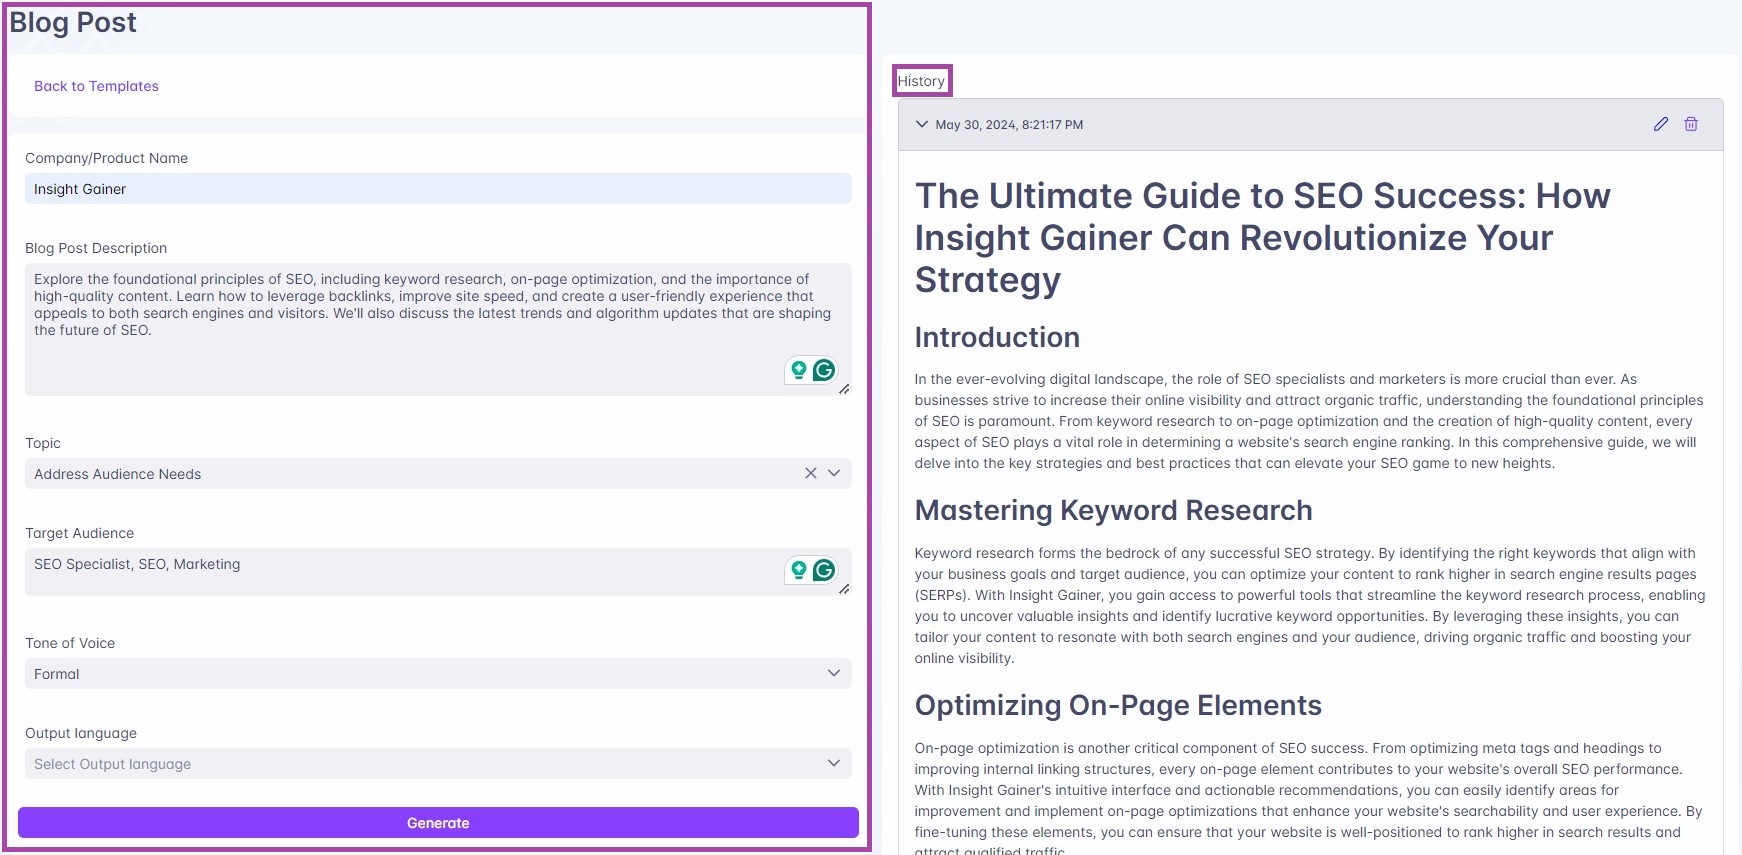Click the Blog Post Description label
Image resolution: width=1742 pixels, height=855 pixels.
point(96,248)
